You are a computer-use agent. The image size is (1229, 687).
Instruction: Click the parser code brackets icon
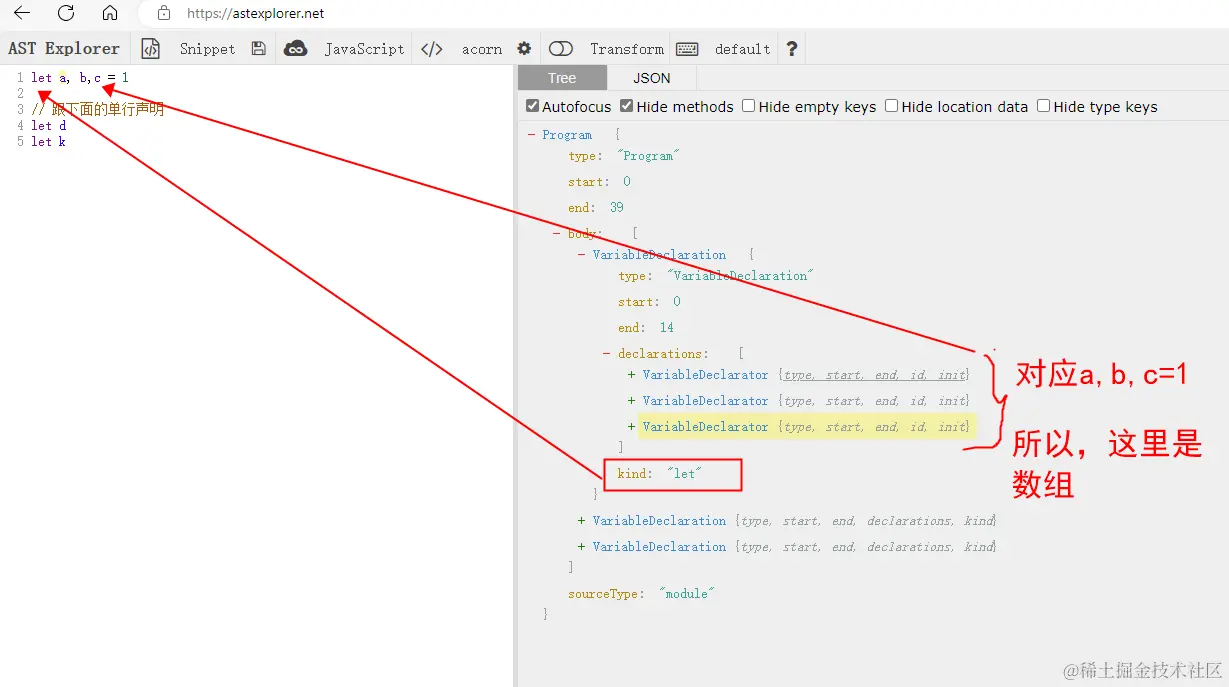click(x=432, y=48)
